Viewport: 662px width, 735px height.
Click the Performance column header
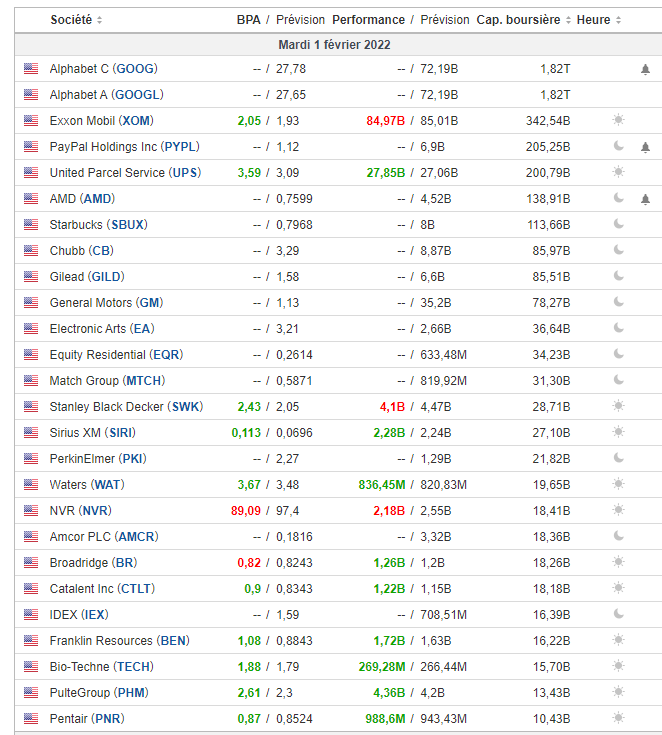[368, 20]
